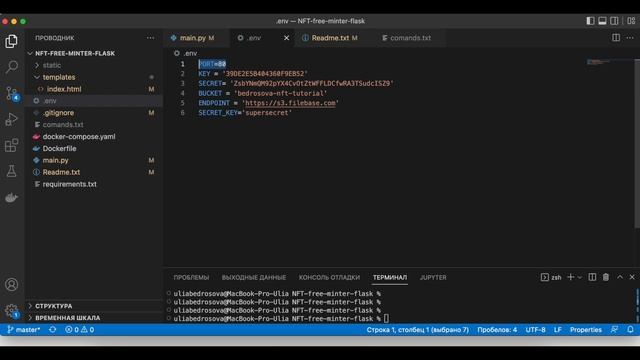Open Dockerfile in the file tree
Screen dimensions: 640x360
[x=94, y=149]
